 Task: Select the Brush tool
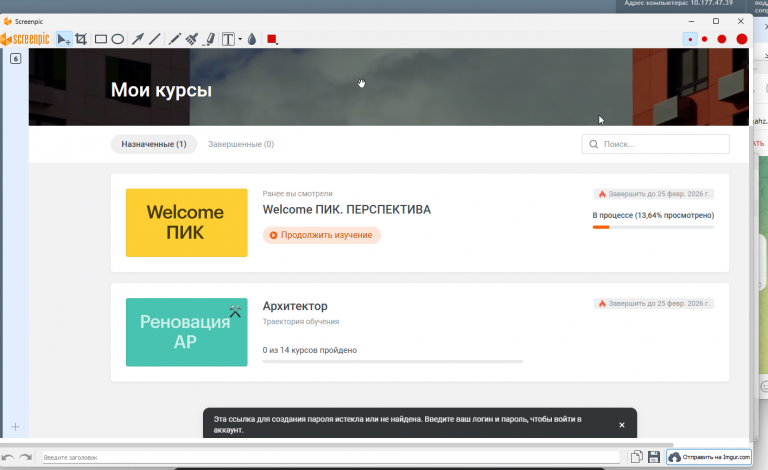192,39
